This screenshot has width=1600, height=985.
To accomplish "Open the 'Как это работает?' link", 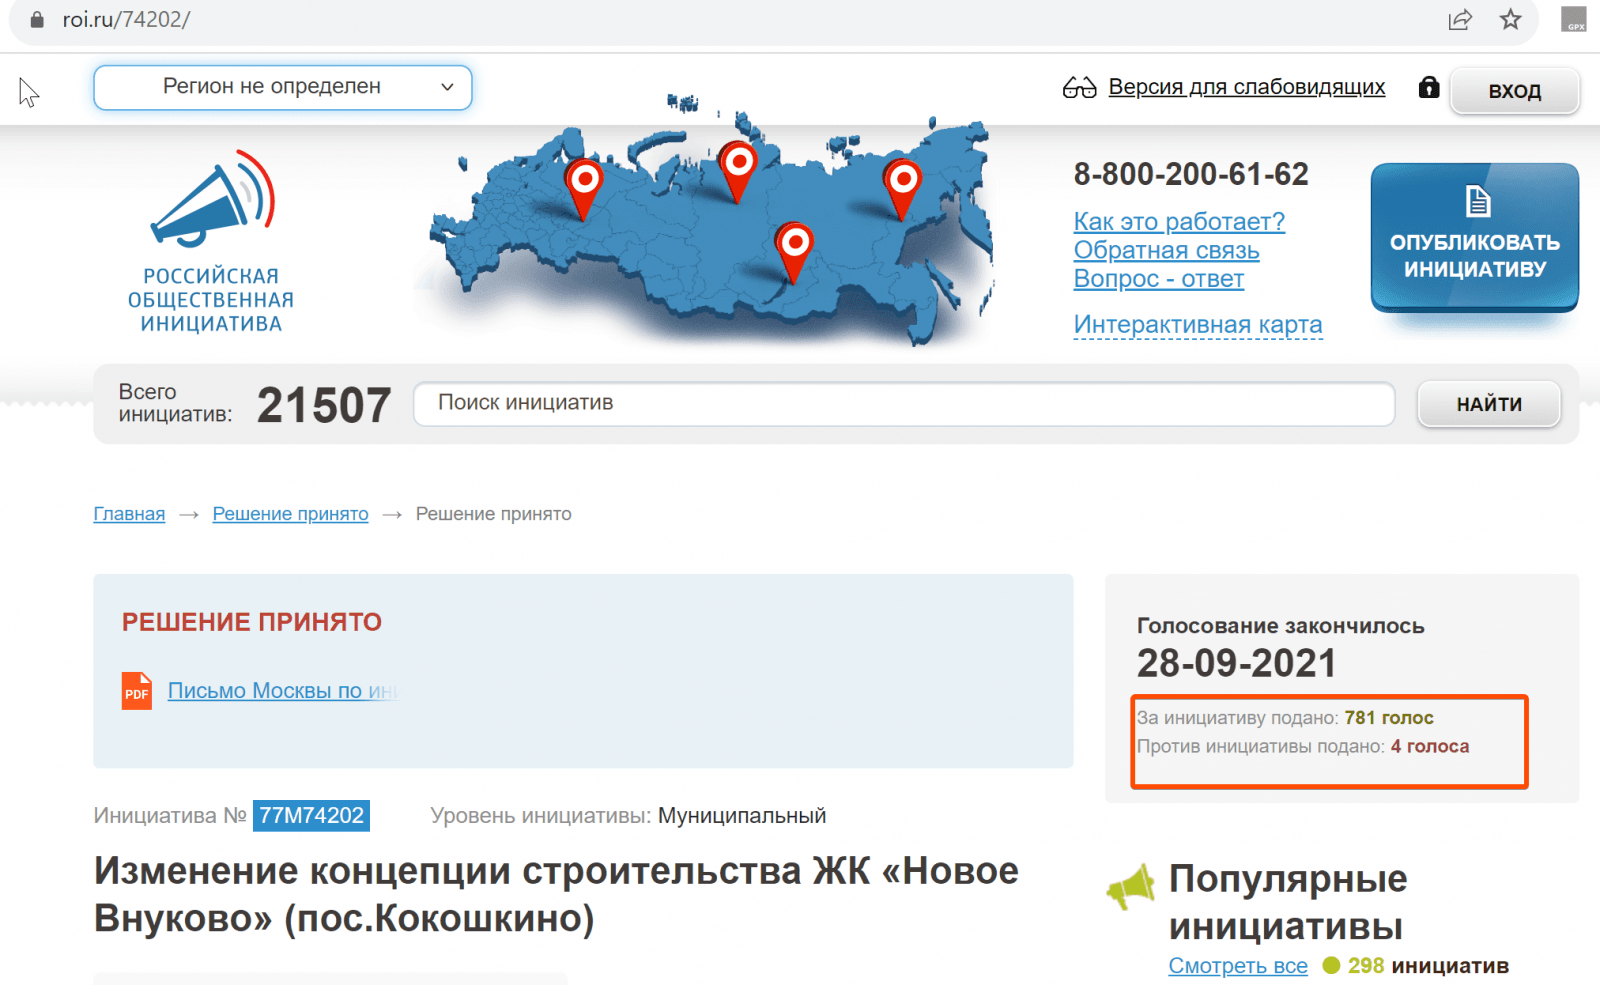I will [1179, 221].
